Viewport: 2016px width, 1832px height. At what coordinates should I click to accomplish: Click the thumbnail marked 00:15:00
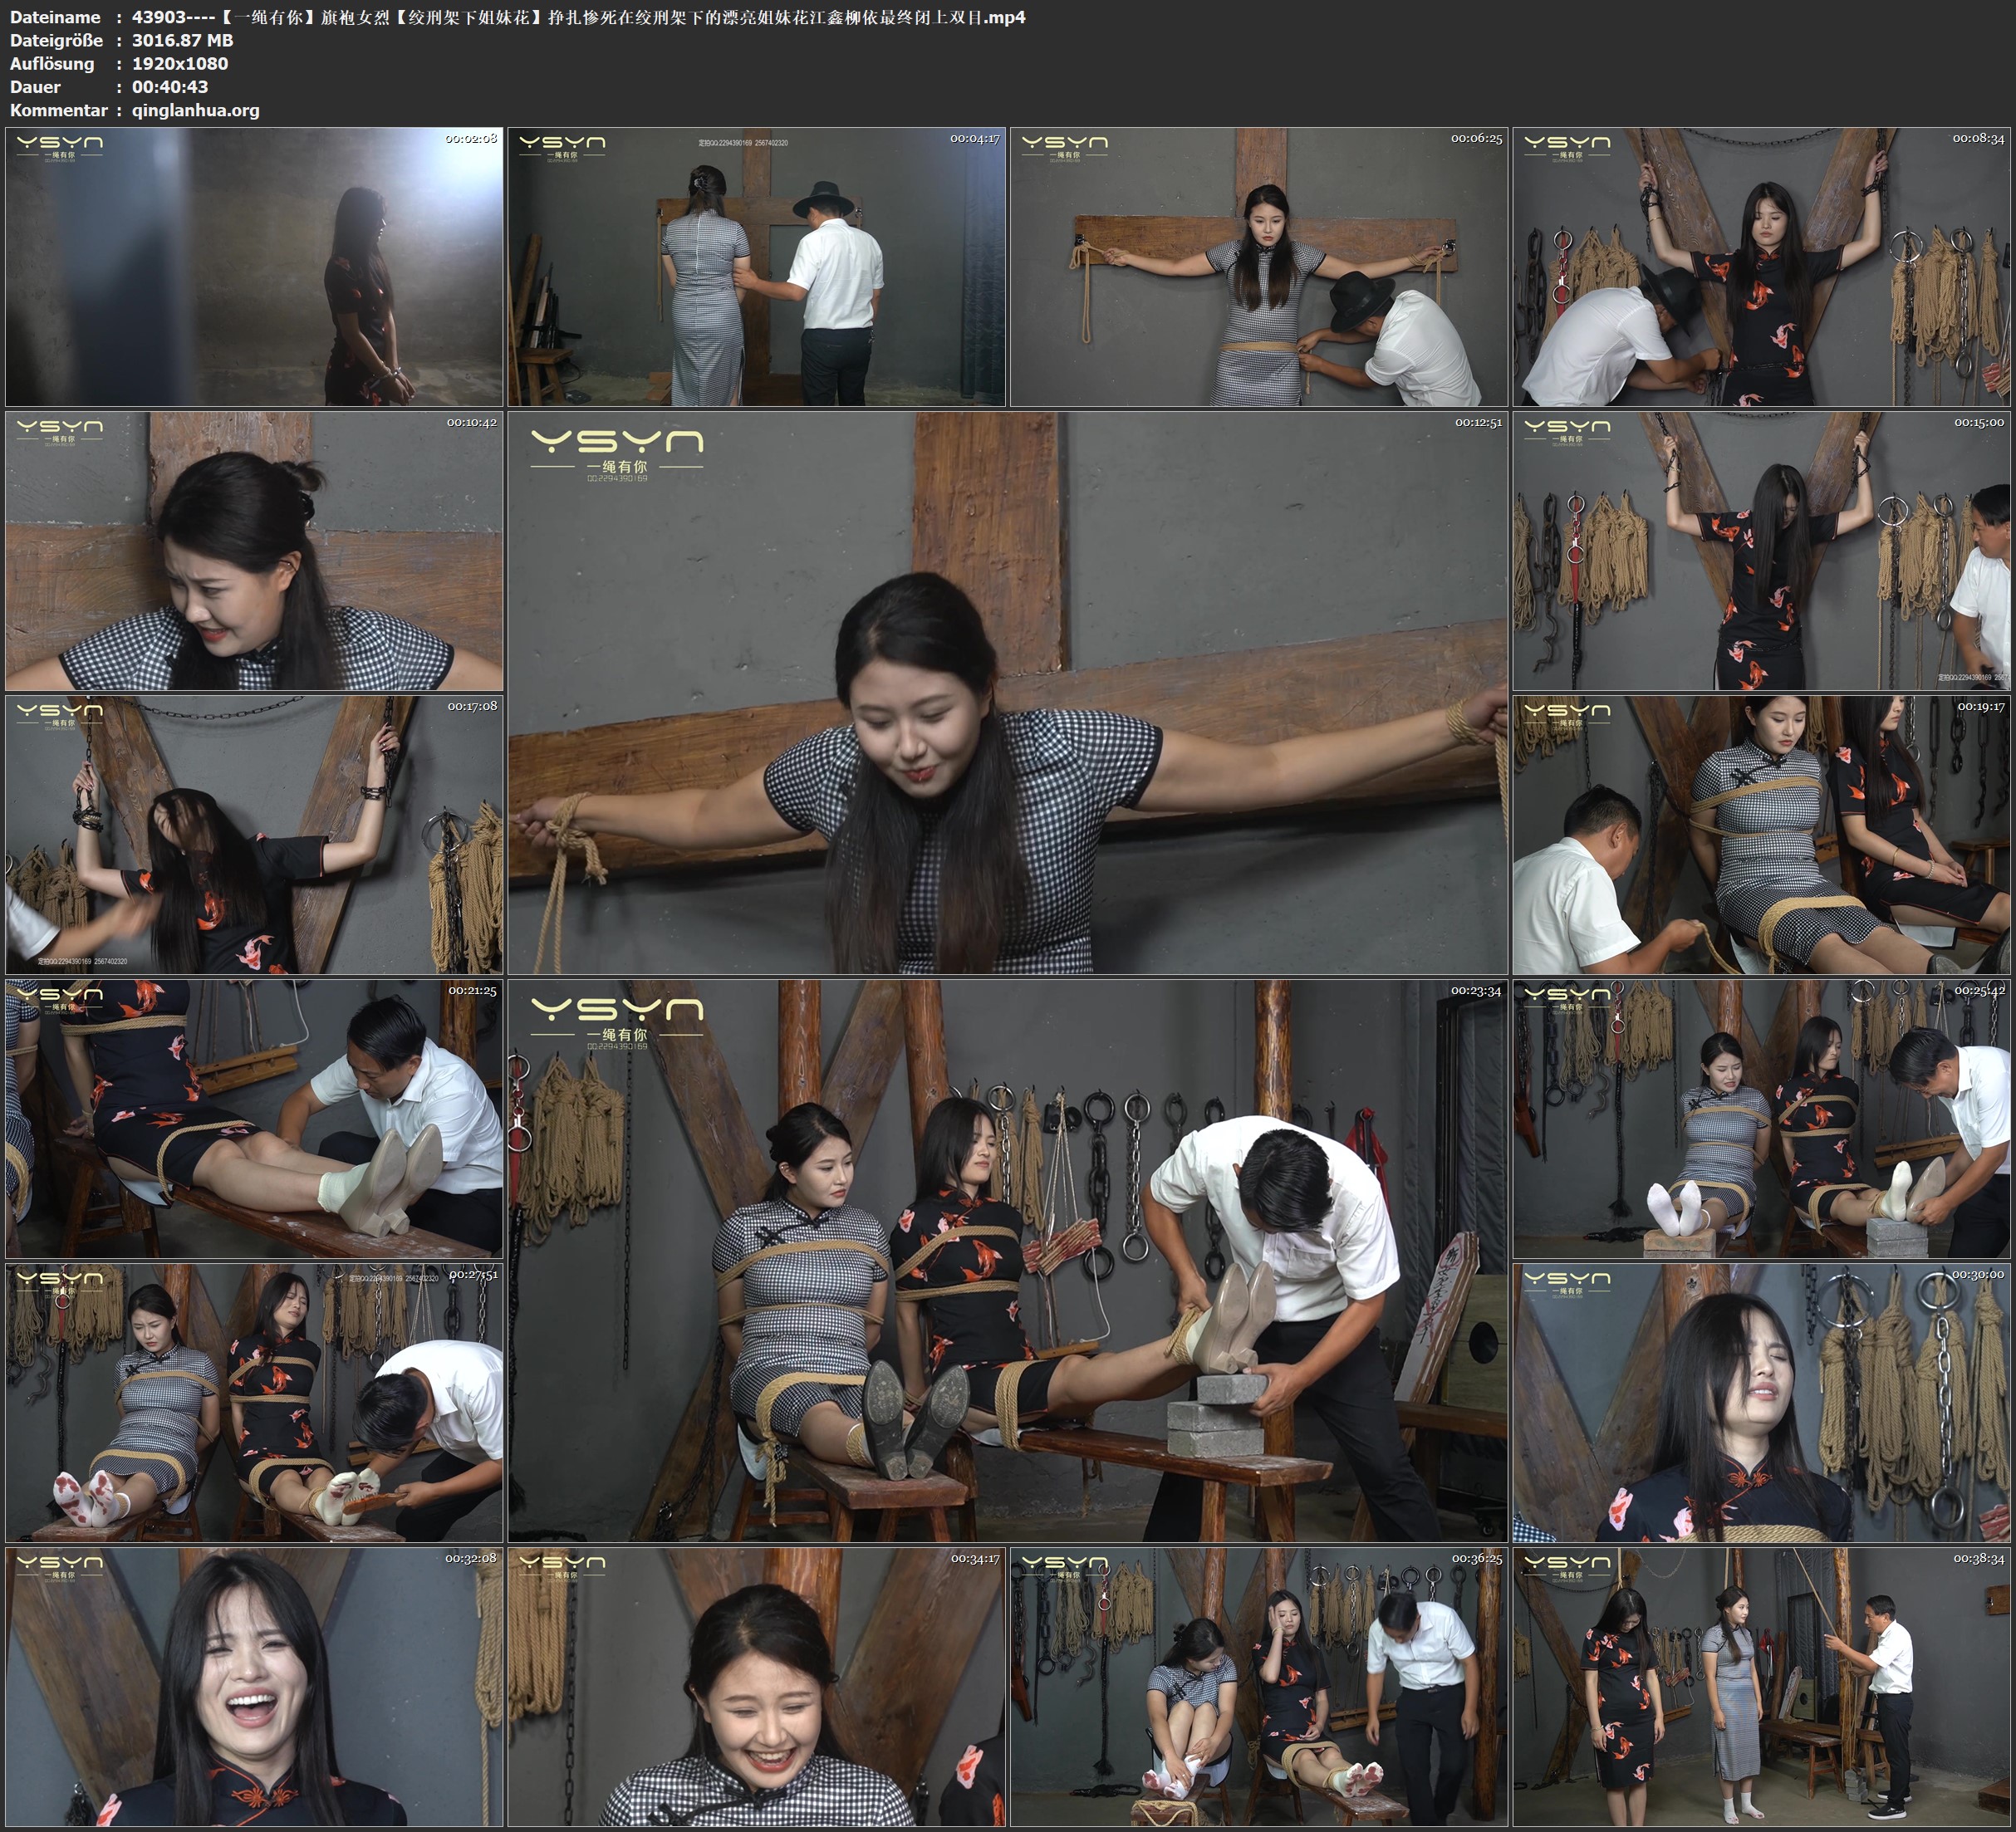1761,550
